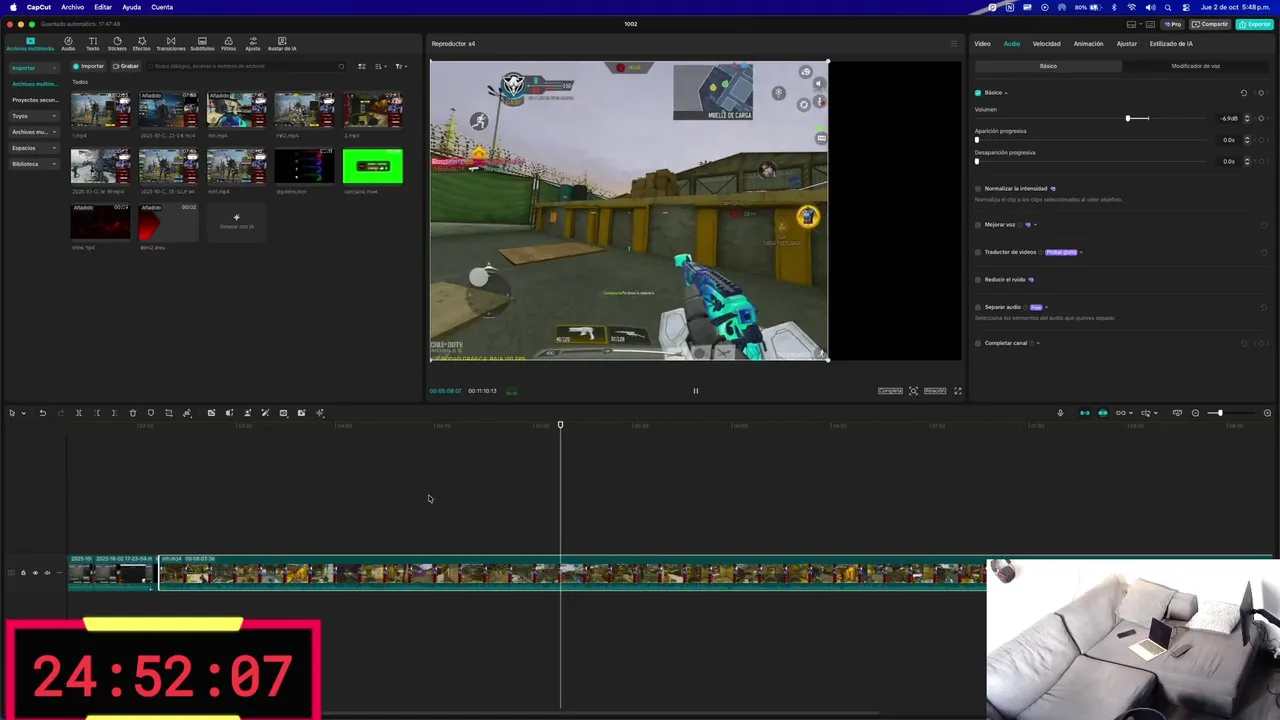Open the Subtítulos panel
Viewport: 1280px width, 720px height.
point(202,43)
